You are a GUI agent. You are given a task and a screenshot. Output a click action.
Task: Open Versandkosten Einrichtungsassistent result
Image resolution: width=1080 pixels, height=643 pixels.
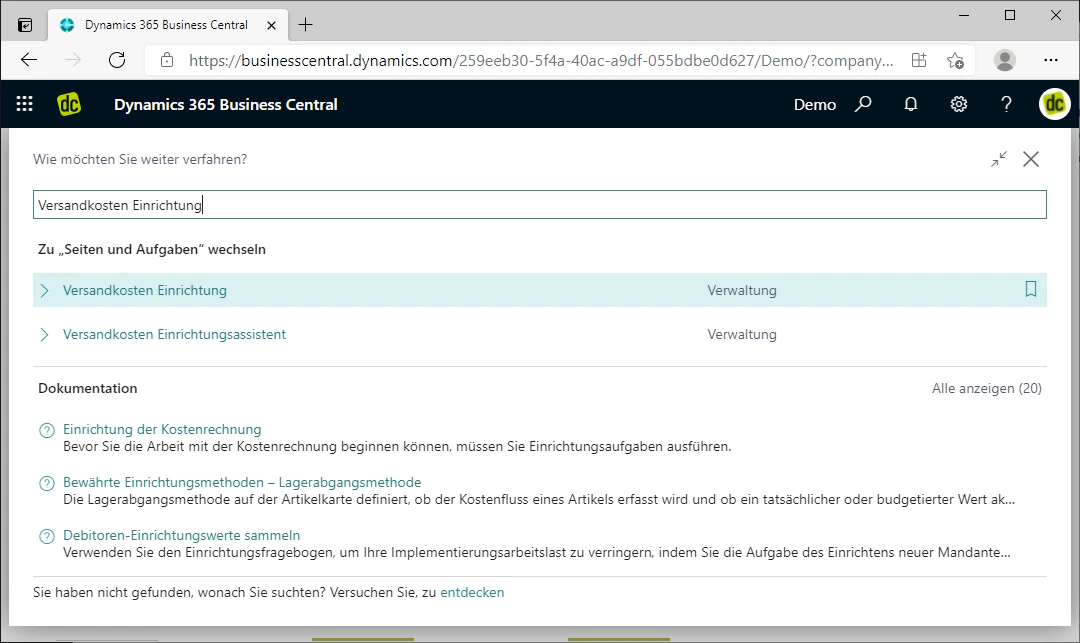tap(174, 335)
